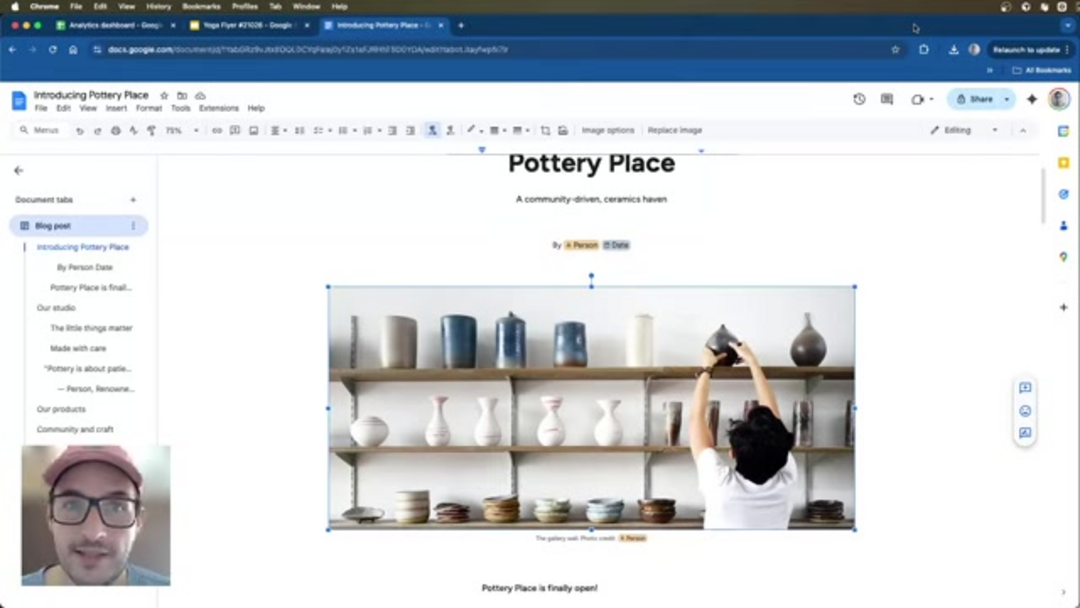Select Our products in the document outline
This screenshot has height=608, width=1080.
60,409
